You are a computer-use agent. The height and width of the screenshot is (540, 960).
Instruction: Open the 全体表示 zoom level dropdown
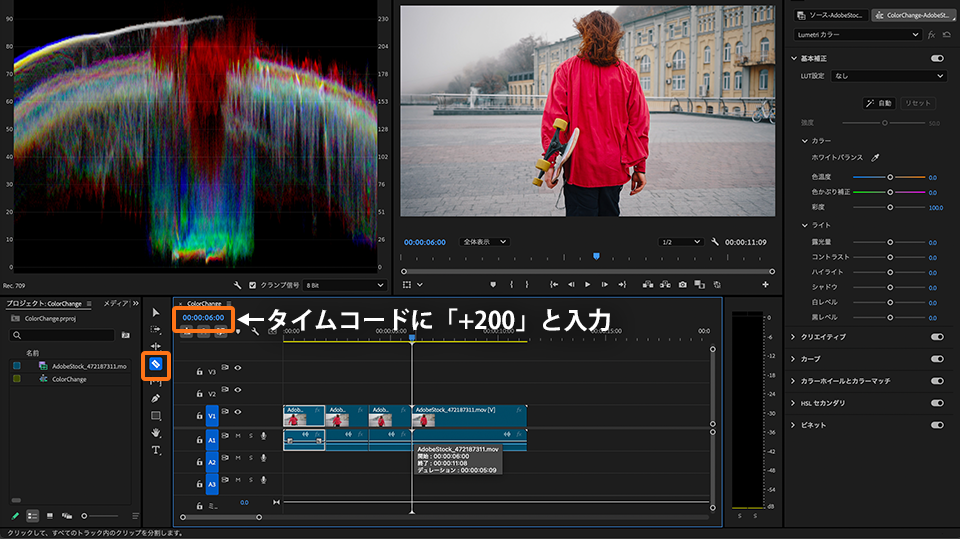pos(484,242)
